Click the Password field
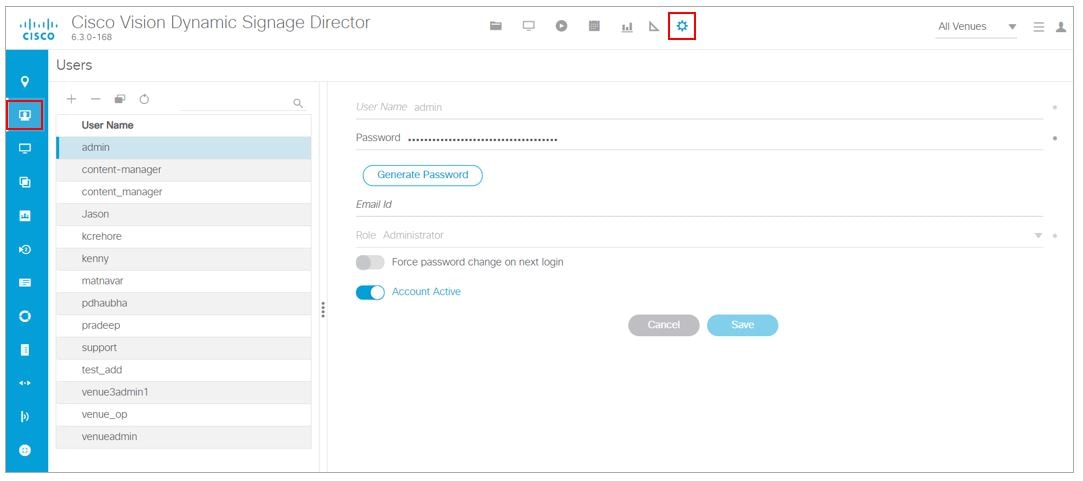This screenshot has width=1083, height=481. pyautogui.click(x=699, y=138)
